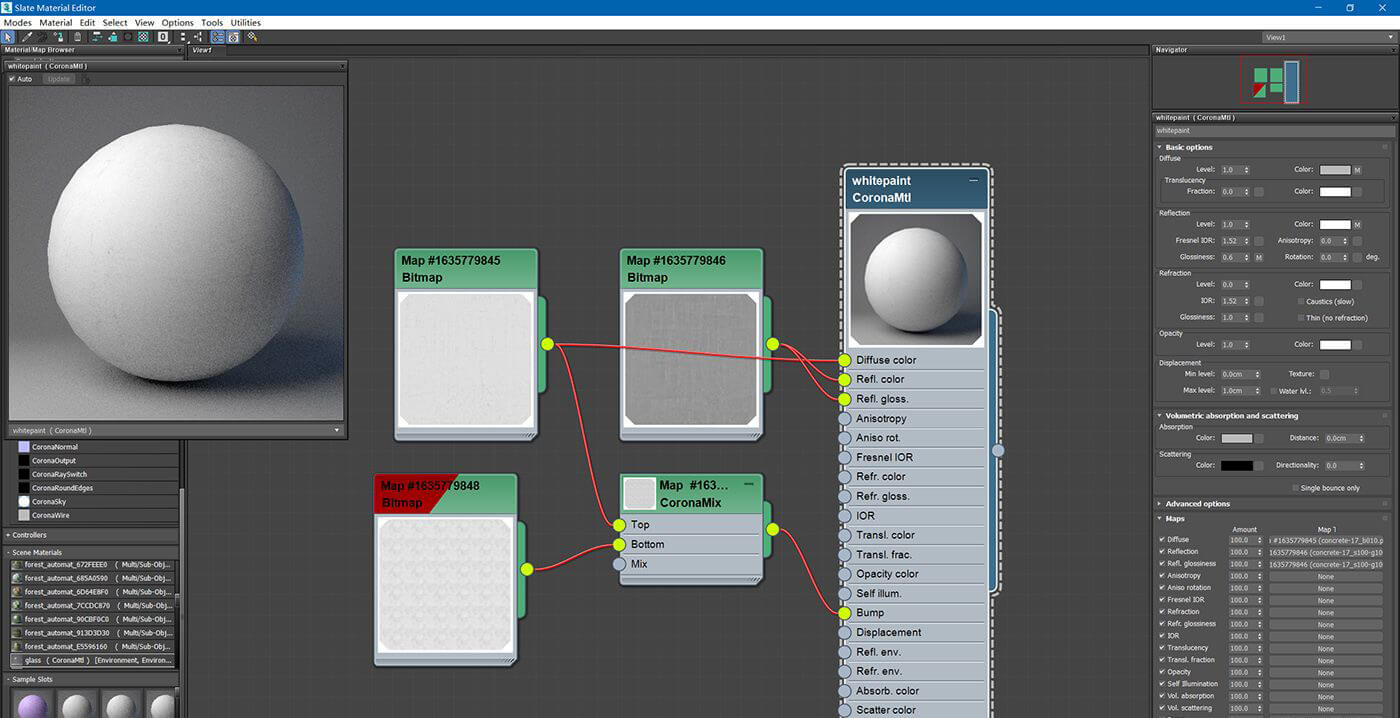This screenshot has height=718, width=1400.
Task: Click the None button for Anisotropy map
Action: click(1325, 576)
